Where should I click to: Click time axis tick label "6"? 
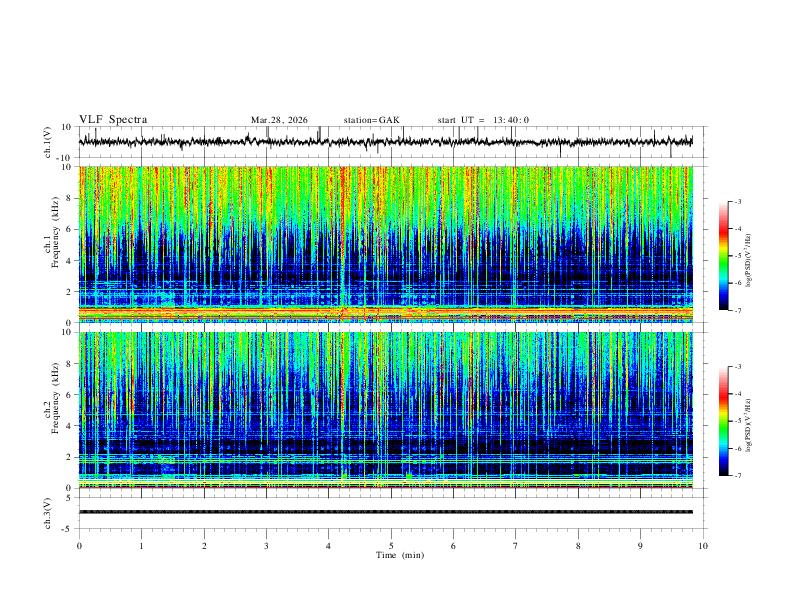[x=454, y=546]
